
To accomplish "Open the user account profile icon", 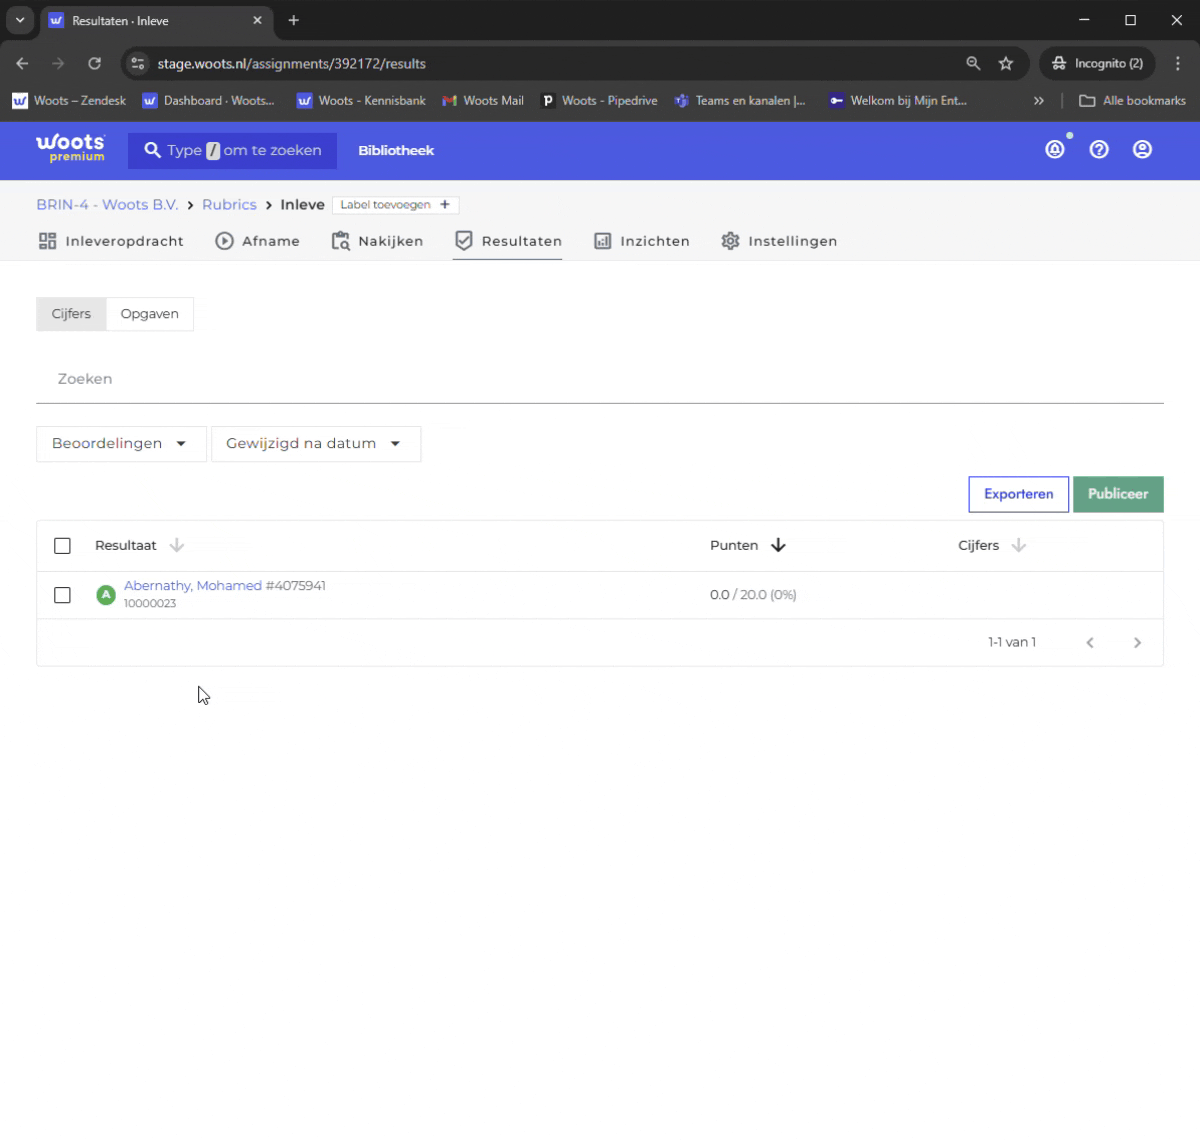I will click(1142, 150).
